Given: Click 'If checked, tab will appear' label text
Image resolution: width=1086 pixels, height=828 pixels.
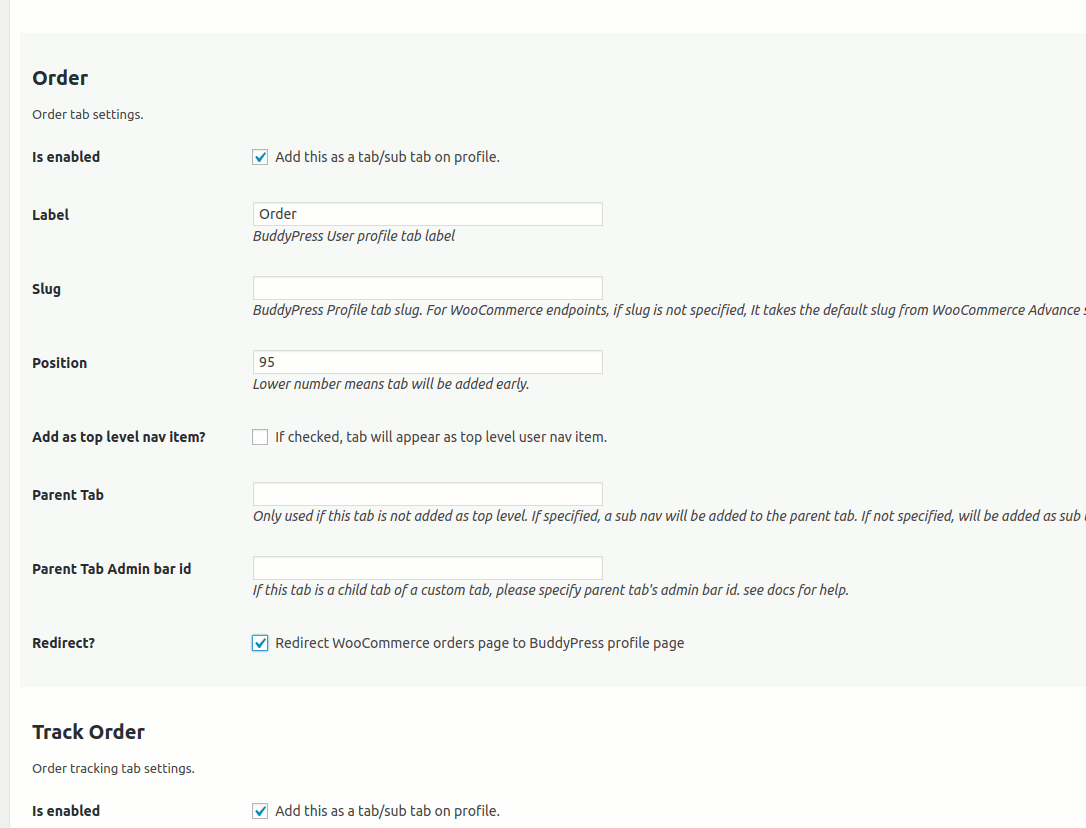Looking at the screenshot, I should click(440, 437).
